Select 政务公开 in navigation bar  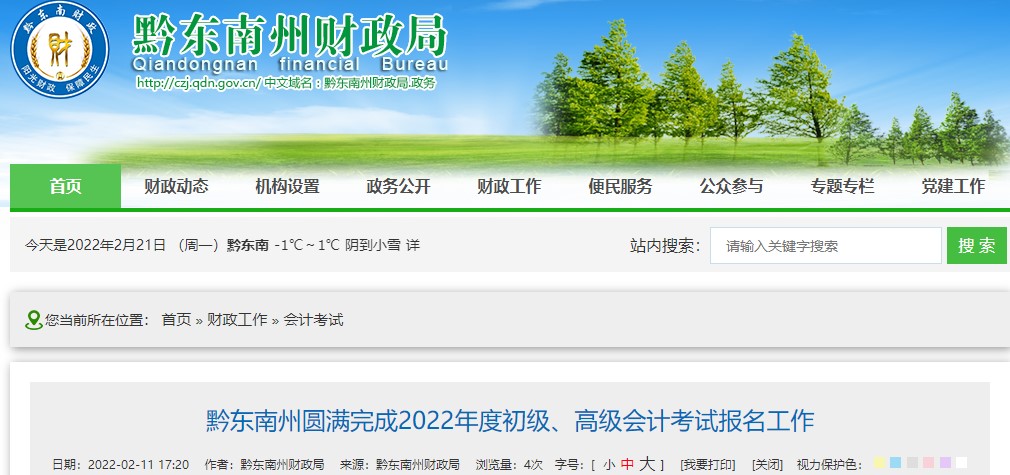click(x=398, y=186)
